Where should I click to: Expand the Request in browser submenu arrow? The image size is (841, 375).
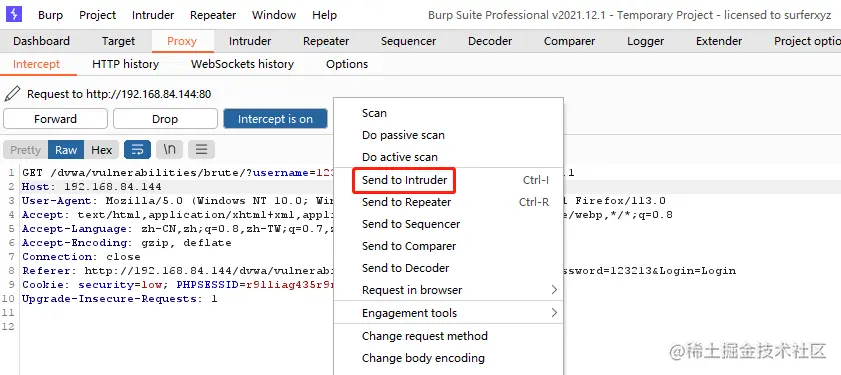click(x=554, y=290)
